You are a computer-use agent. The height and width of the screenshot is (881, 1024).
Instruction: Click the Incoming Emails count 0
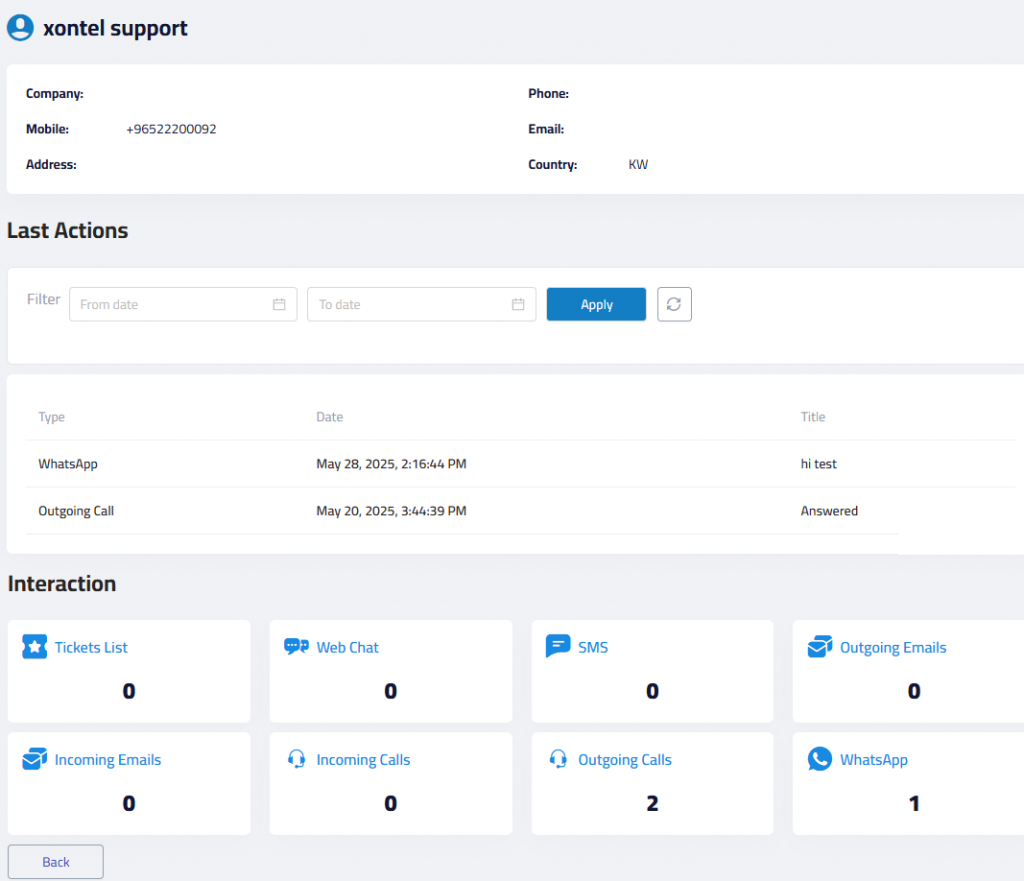[x=129, y=803]
